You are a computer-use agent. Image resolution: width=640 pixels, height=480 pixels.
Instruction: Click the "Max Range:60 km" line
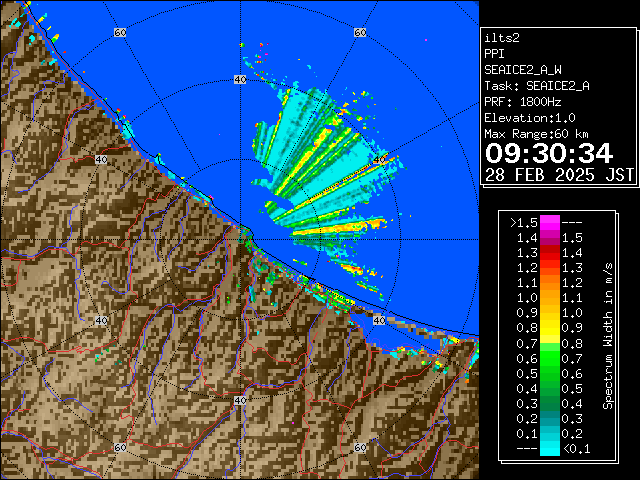[537, 134]
